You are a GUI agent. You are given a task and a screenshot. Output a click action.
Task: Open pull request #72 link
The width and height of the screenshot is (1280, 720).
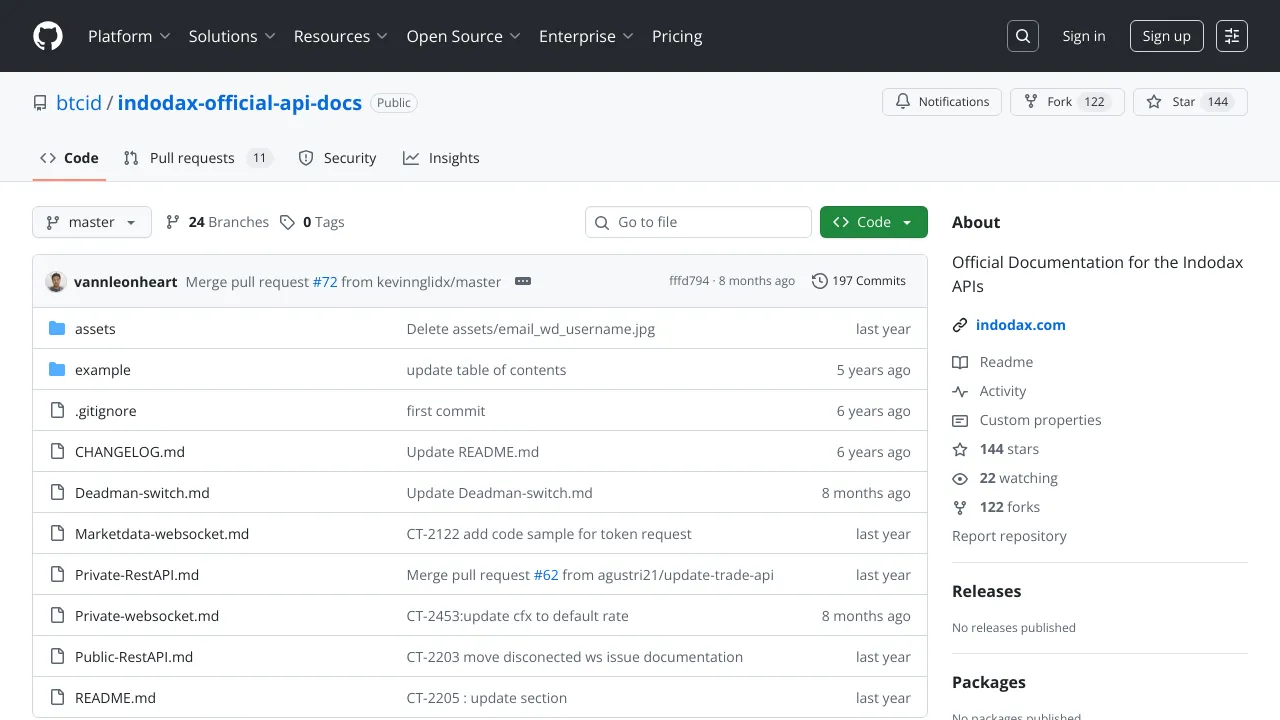tap(325, 282)
